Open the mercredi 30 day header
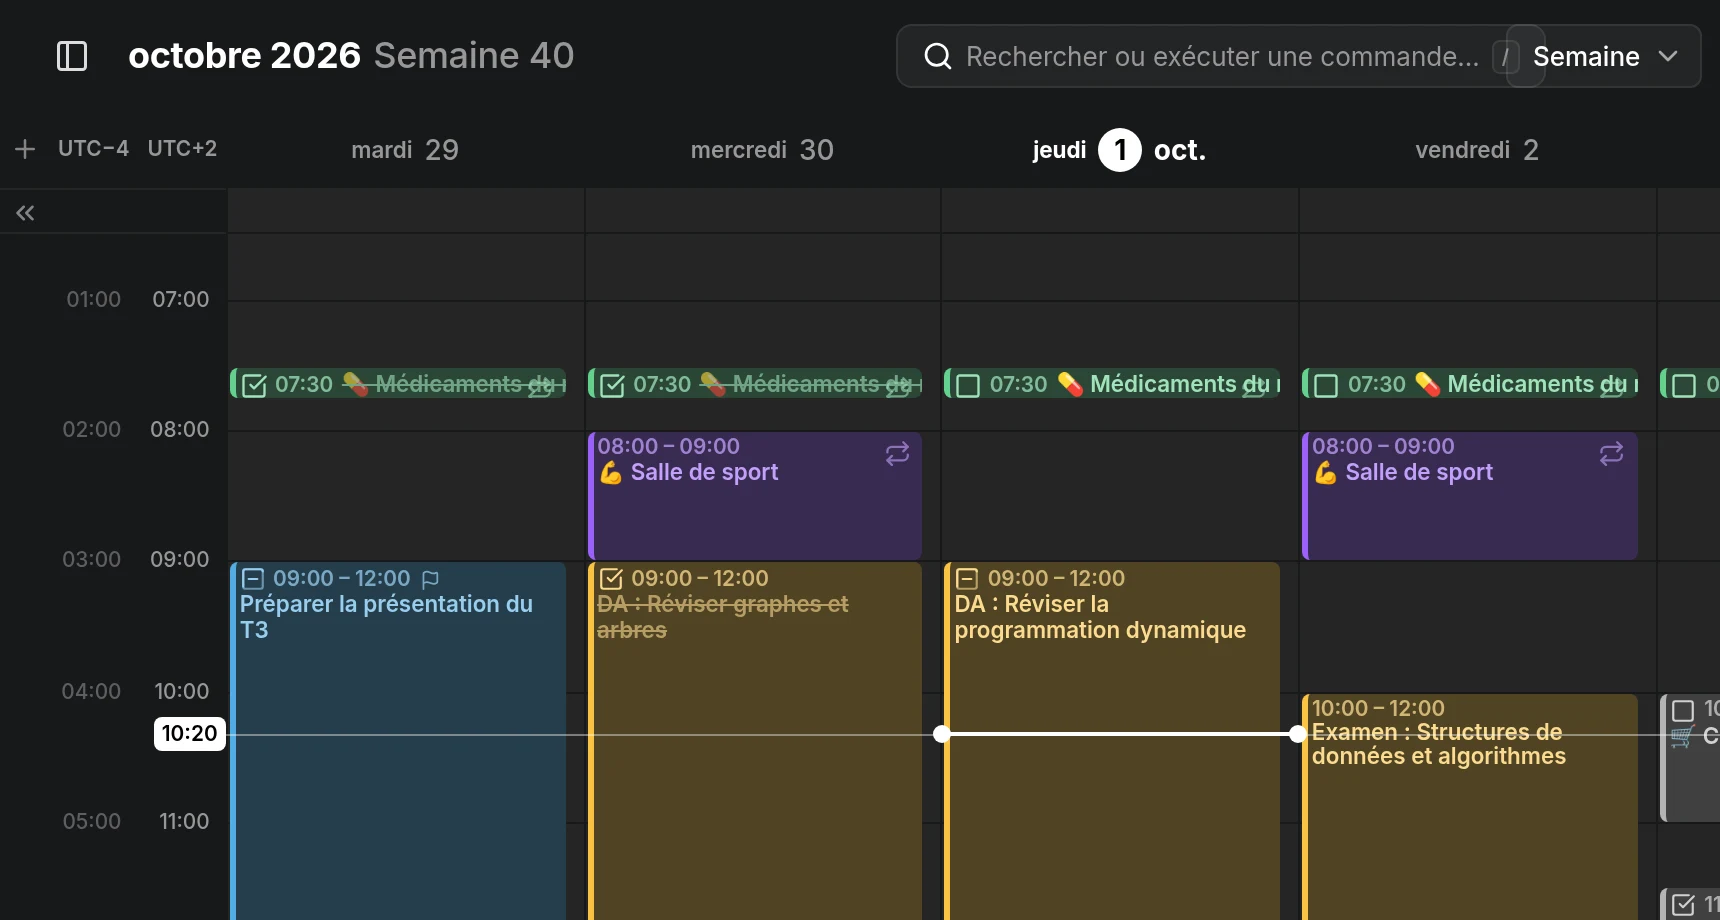 762,150
